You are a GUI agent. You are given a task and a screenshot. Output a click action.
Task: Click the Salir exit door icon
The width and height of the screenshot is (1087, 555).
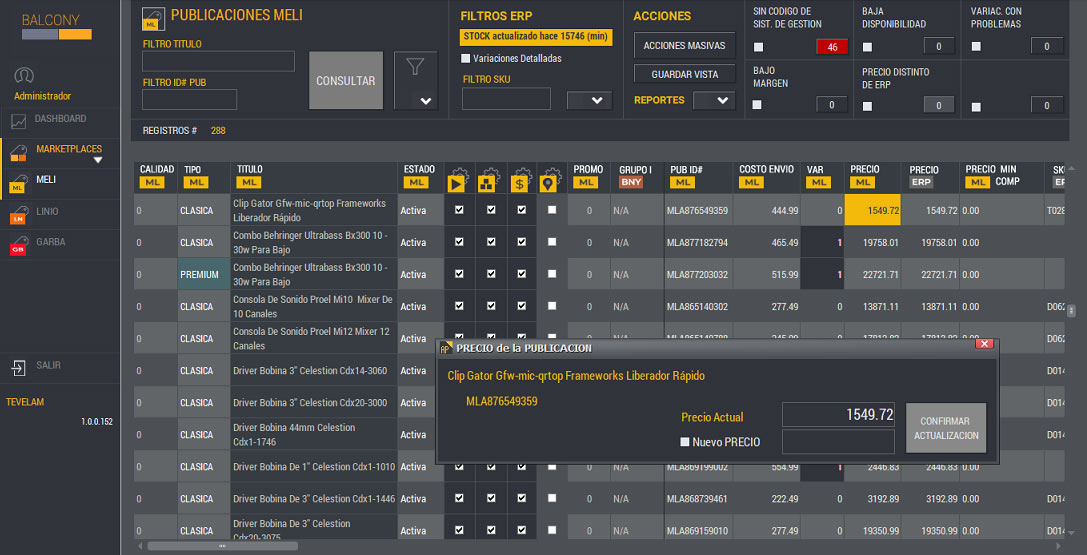click(19, 367)
